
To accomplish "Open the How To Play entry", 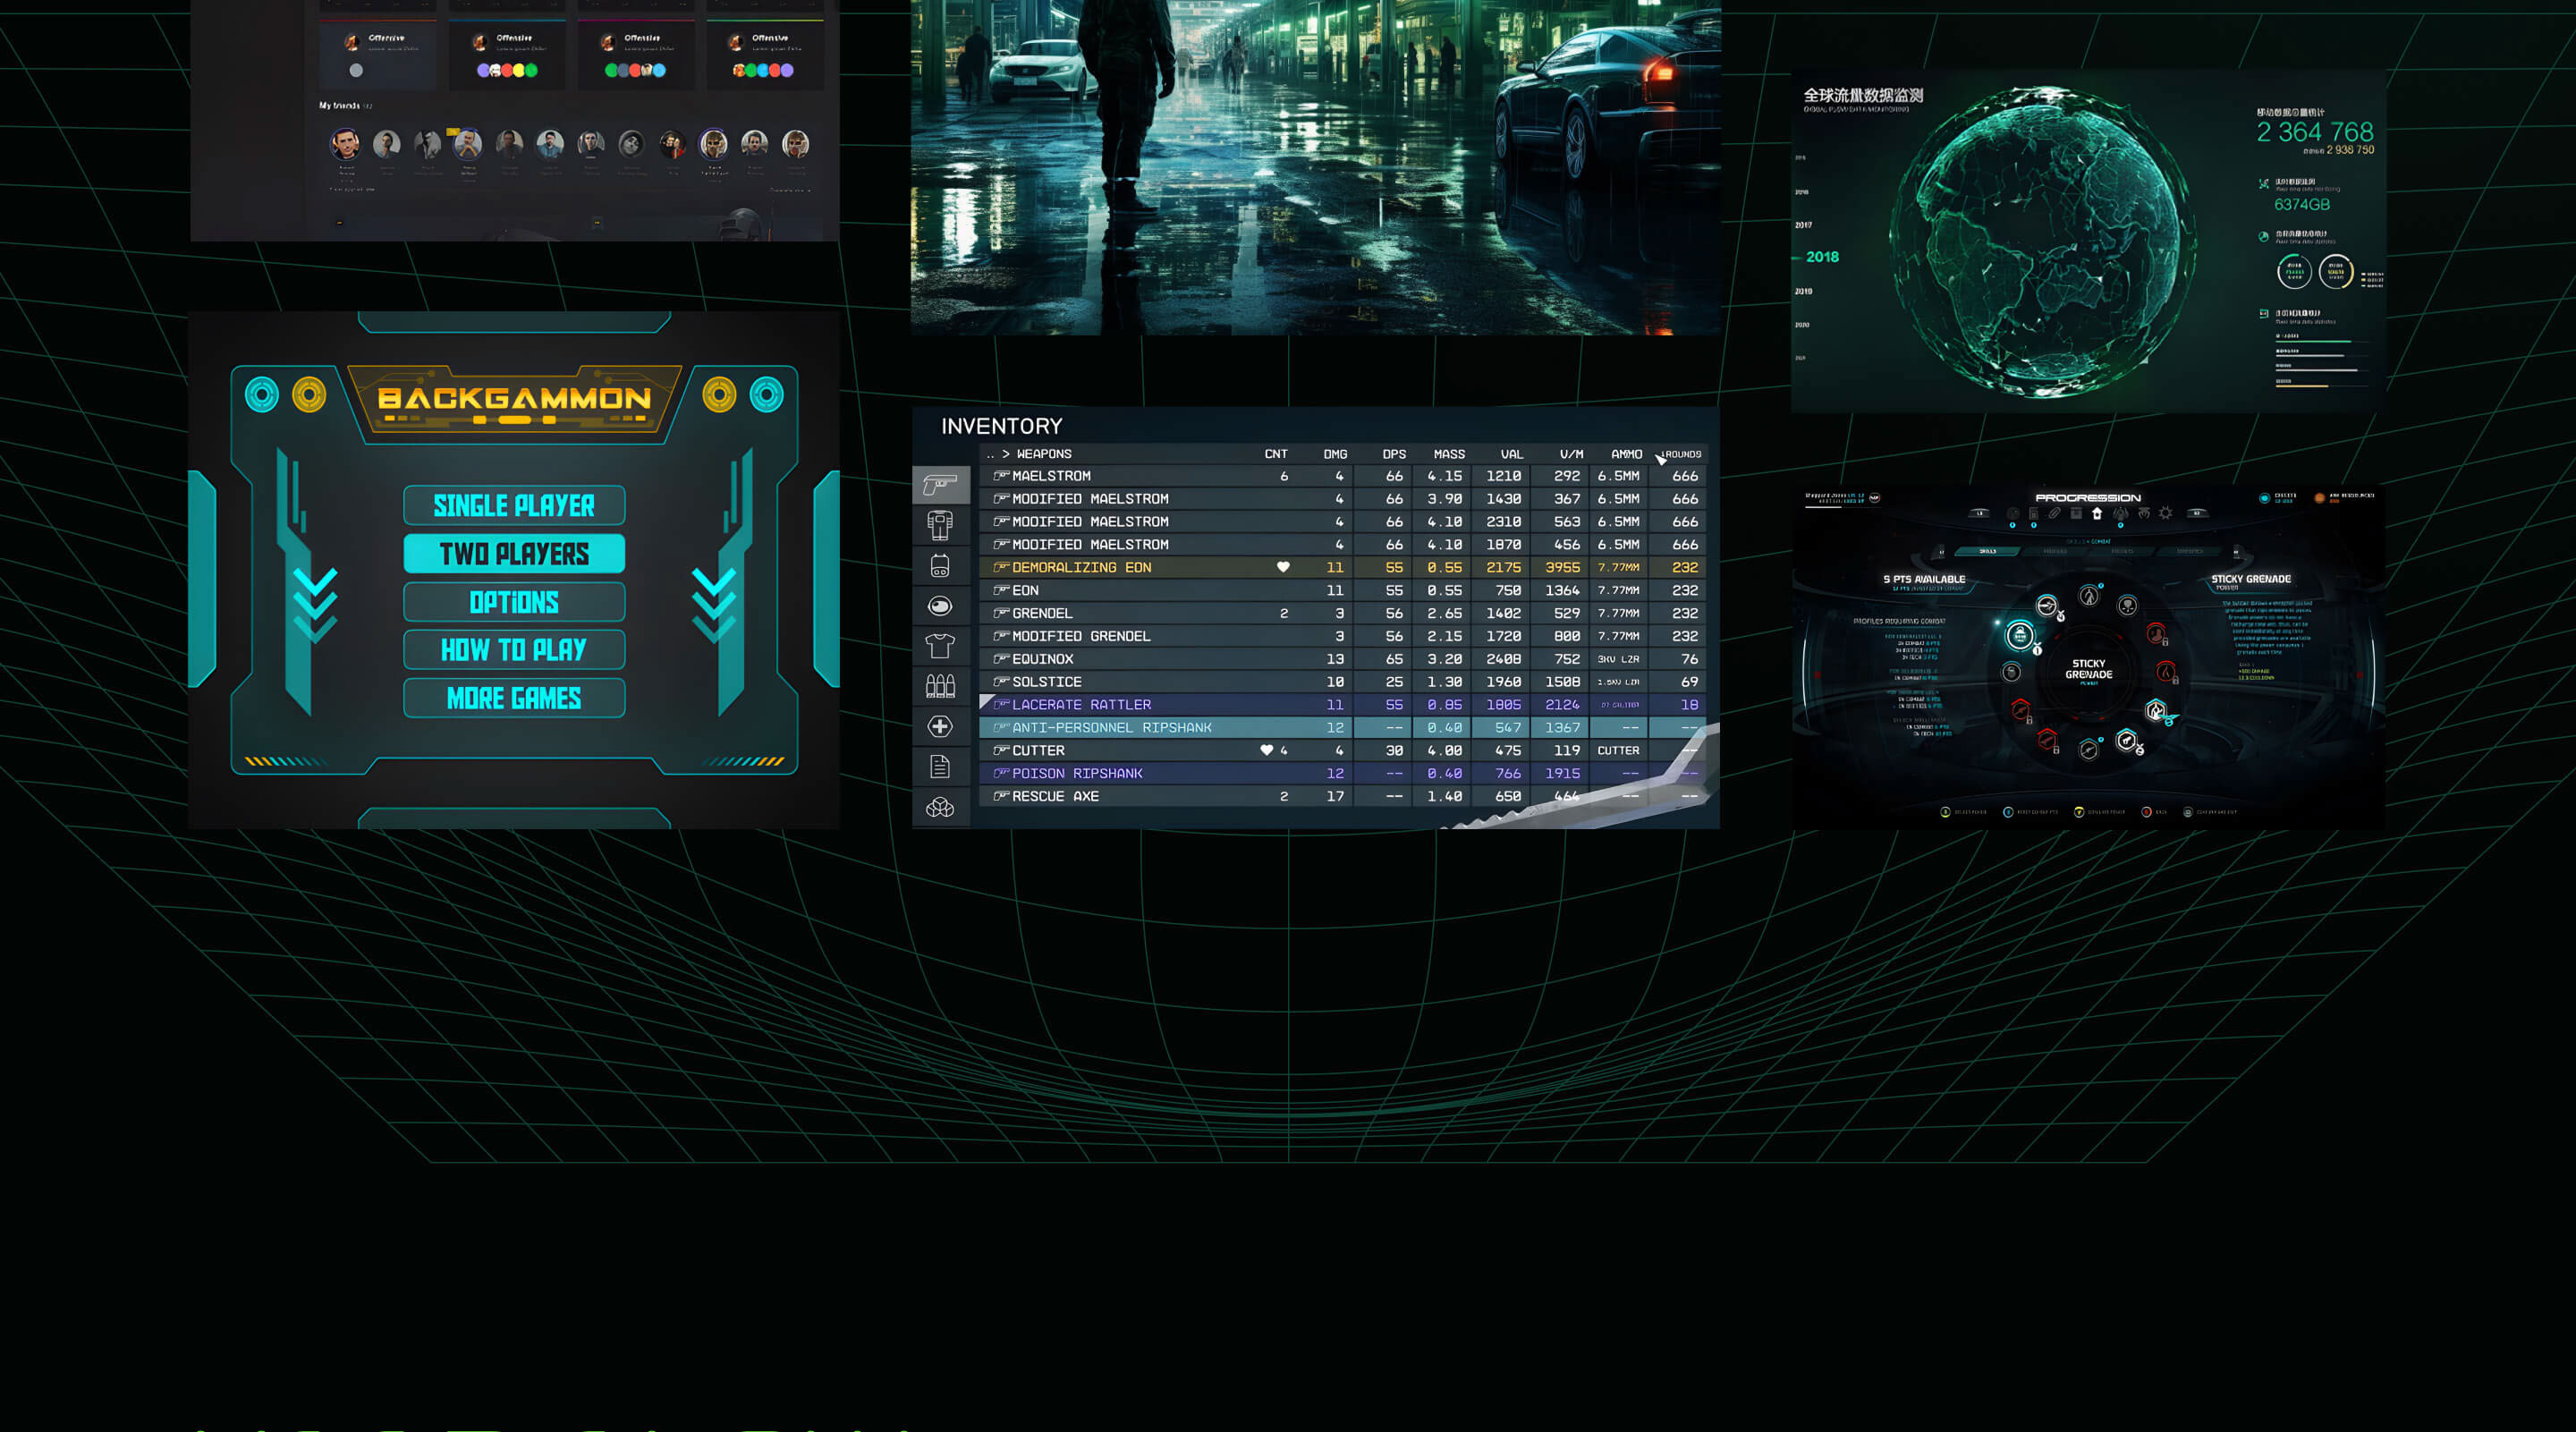I will point(514,650).
